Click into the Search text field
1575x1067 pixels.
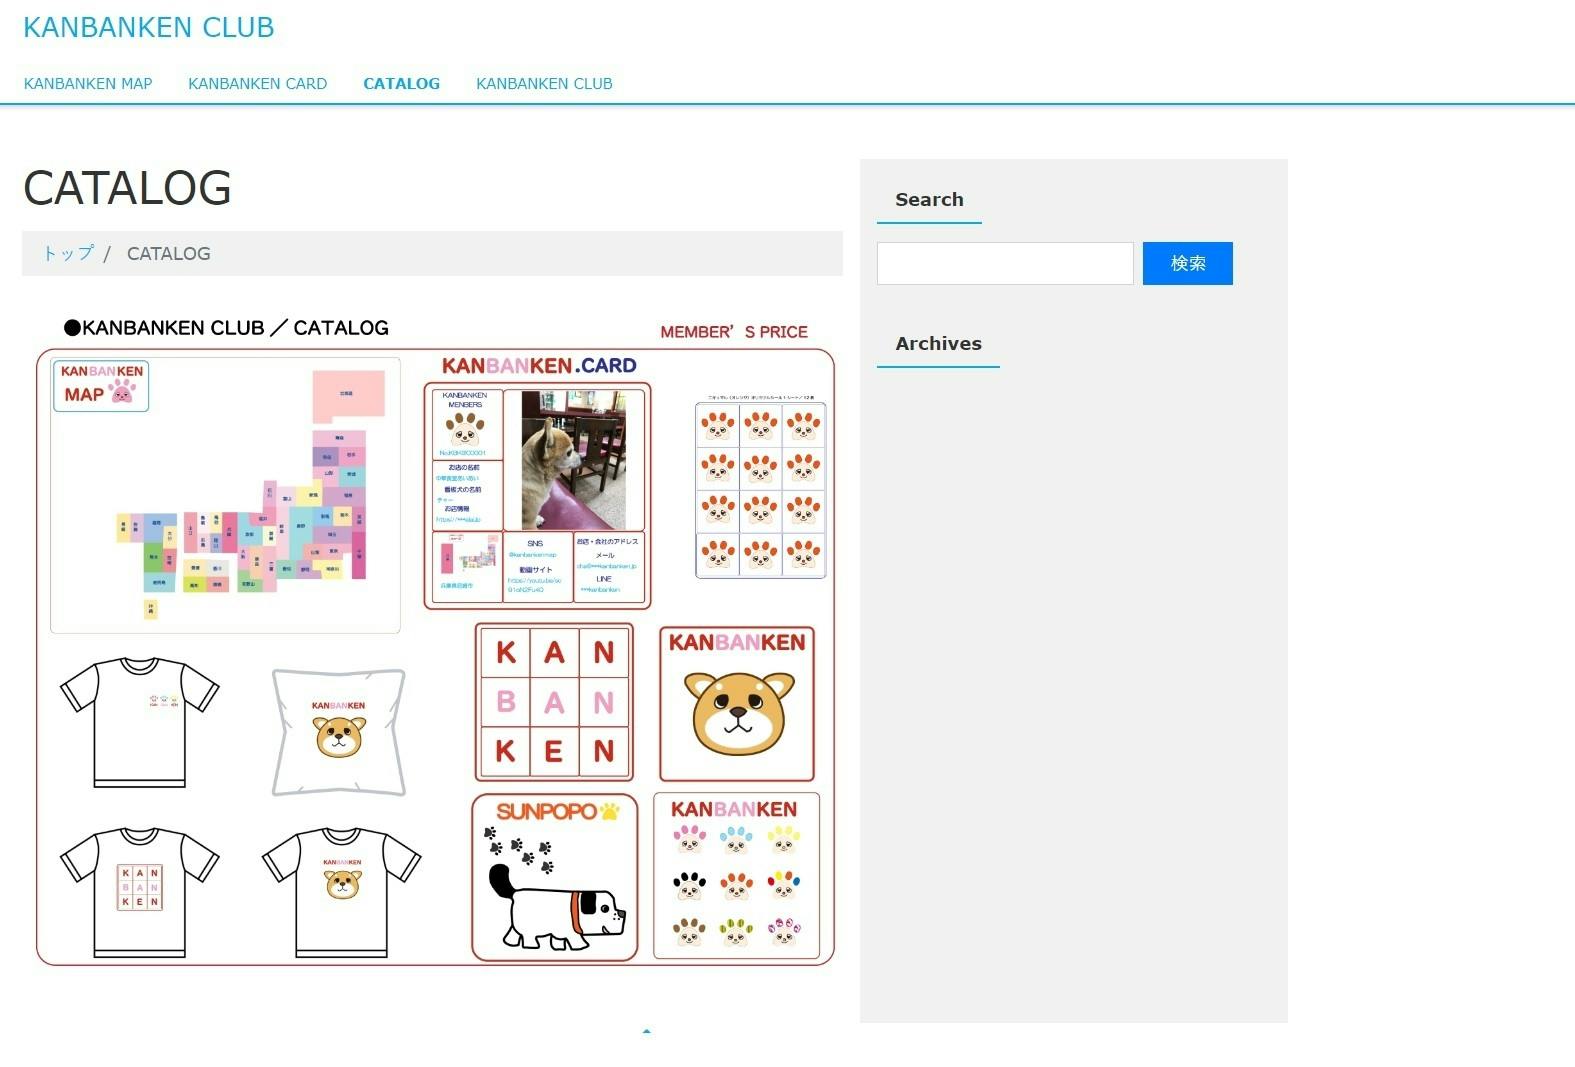[1005, 263]
